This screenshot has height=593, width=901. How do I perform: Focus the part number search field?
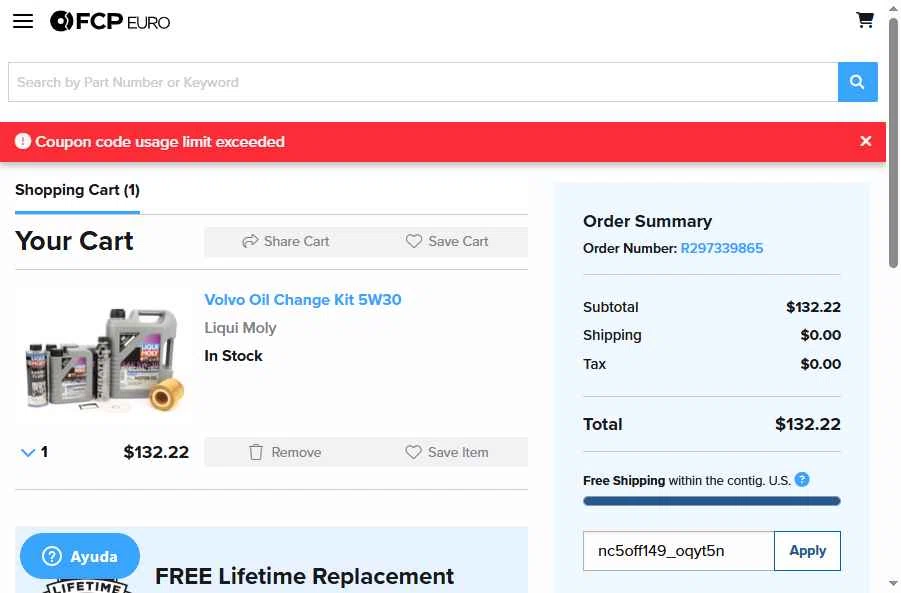tap(422, 82)
